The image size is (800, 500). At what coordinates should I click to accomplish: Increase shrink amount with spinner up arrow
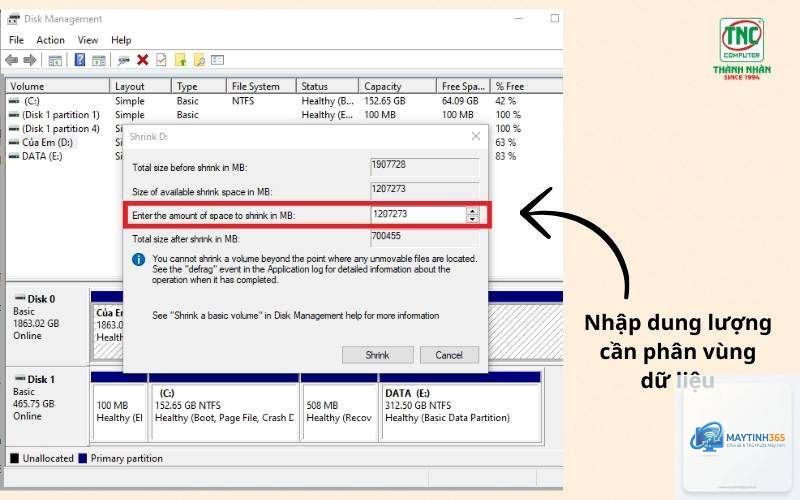coord(473,211)
